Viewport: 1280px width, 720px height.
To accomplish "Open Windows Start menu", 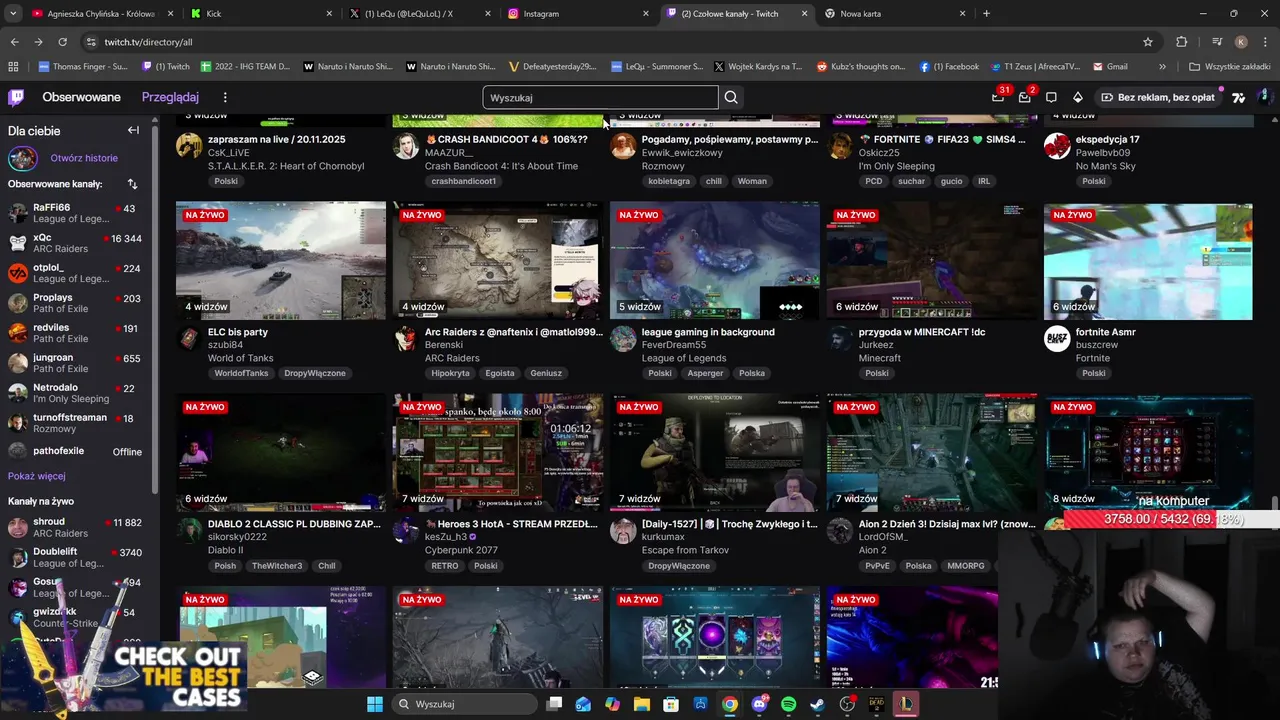I will 374,704.
